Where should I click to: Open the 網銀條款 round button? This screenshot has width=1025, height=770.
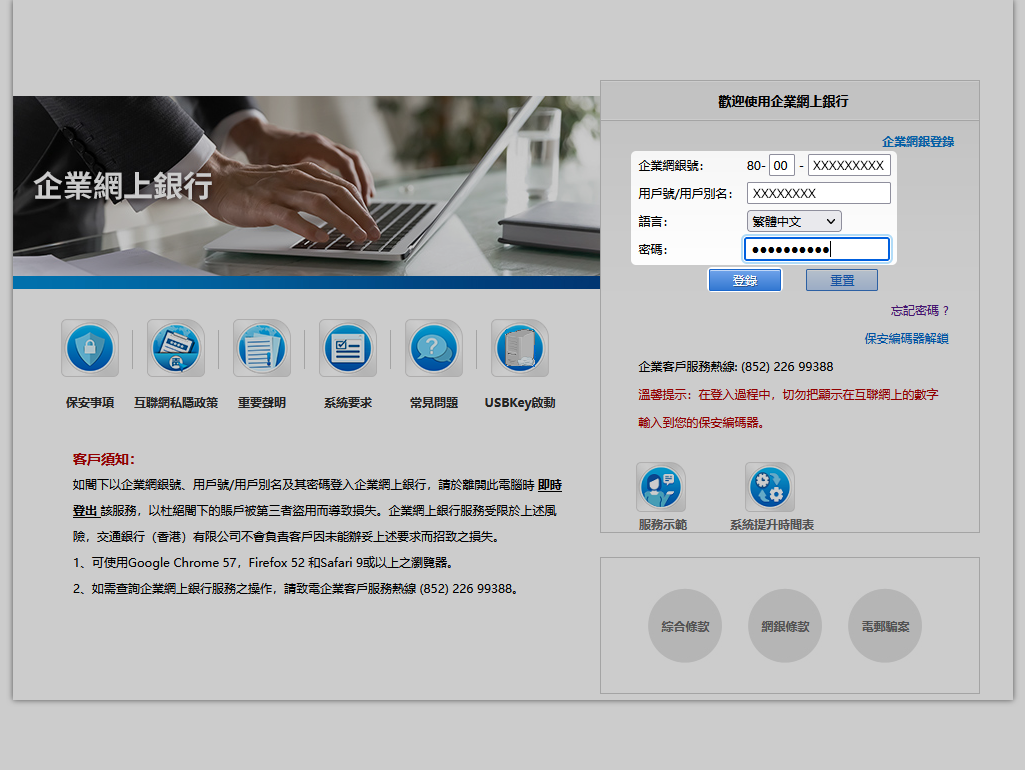pyautogui.click(x=785, y=627)
